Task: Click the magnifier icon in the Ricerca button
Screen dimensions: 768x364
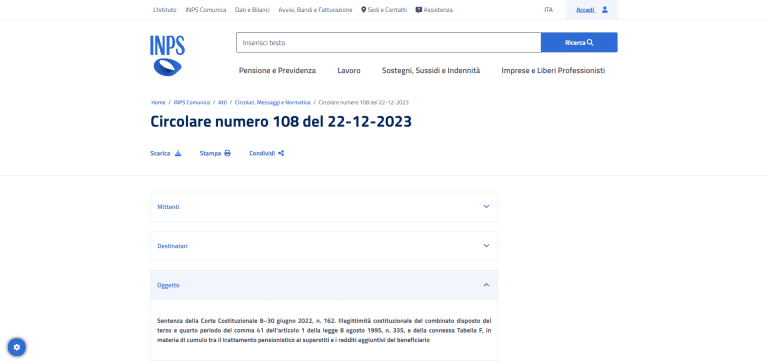Action: coord(590,43)
